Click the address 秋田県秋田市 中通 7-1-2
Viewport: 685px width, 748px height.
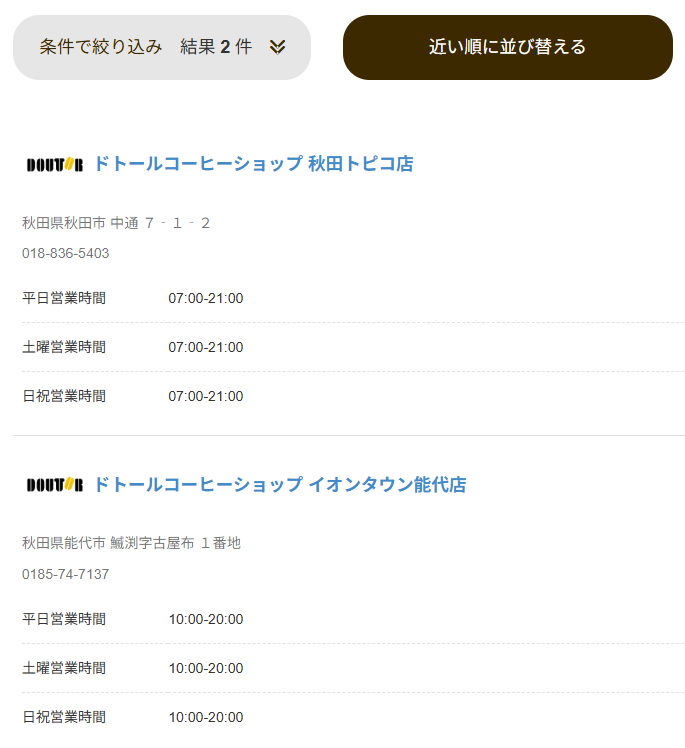[116, 223]
